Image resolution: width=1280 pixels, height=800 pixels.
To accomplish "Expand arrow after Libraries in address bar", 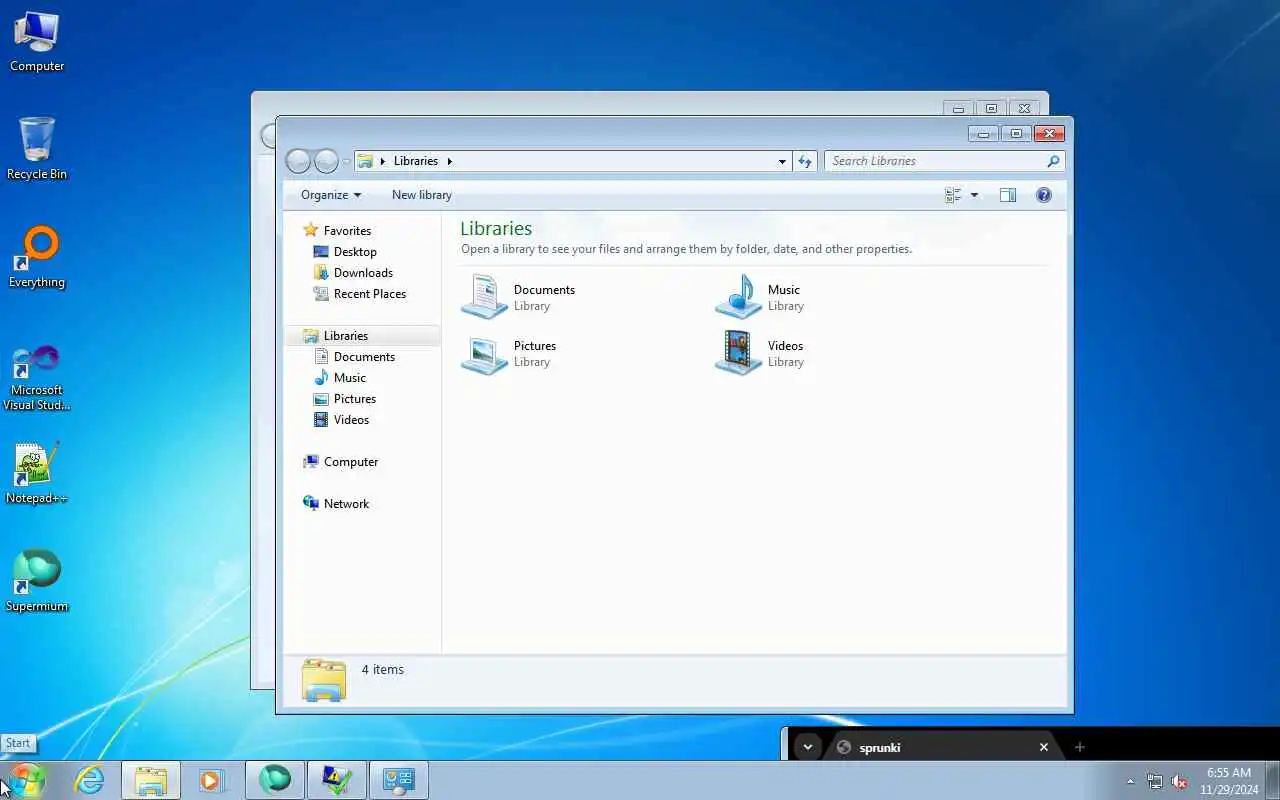I will tap(450, 161).
